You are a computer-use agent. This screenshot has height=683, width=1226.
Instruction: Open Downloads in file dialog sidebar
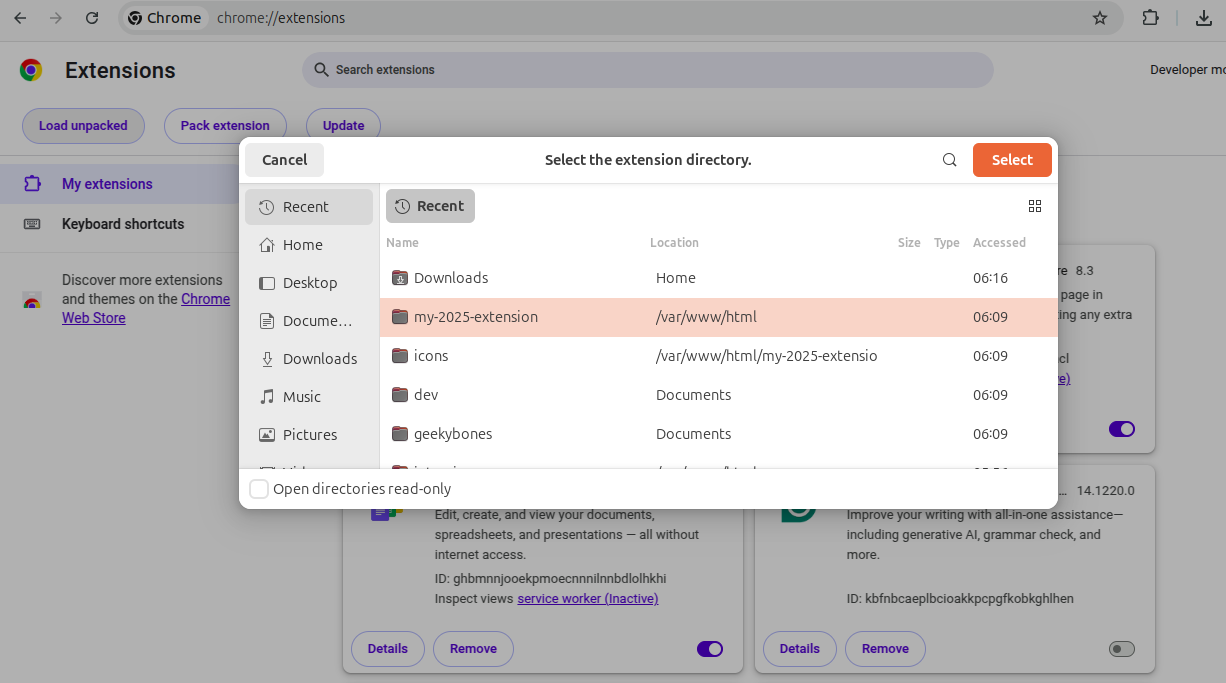[309, 359]
